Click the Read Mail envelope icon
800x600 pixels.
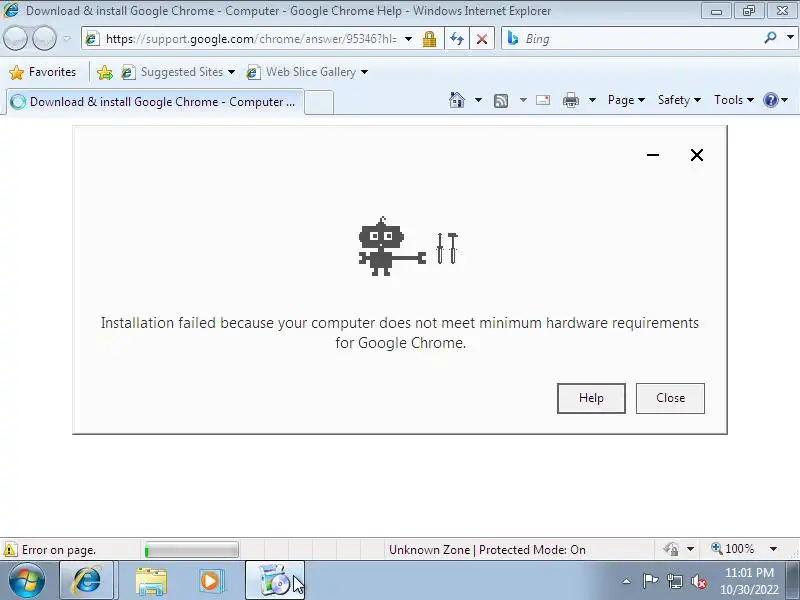coord(543,100)
